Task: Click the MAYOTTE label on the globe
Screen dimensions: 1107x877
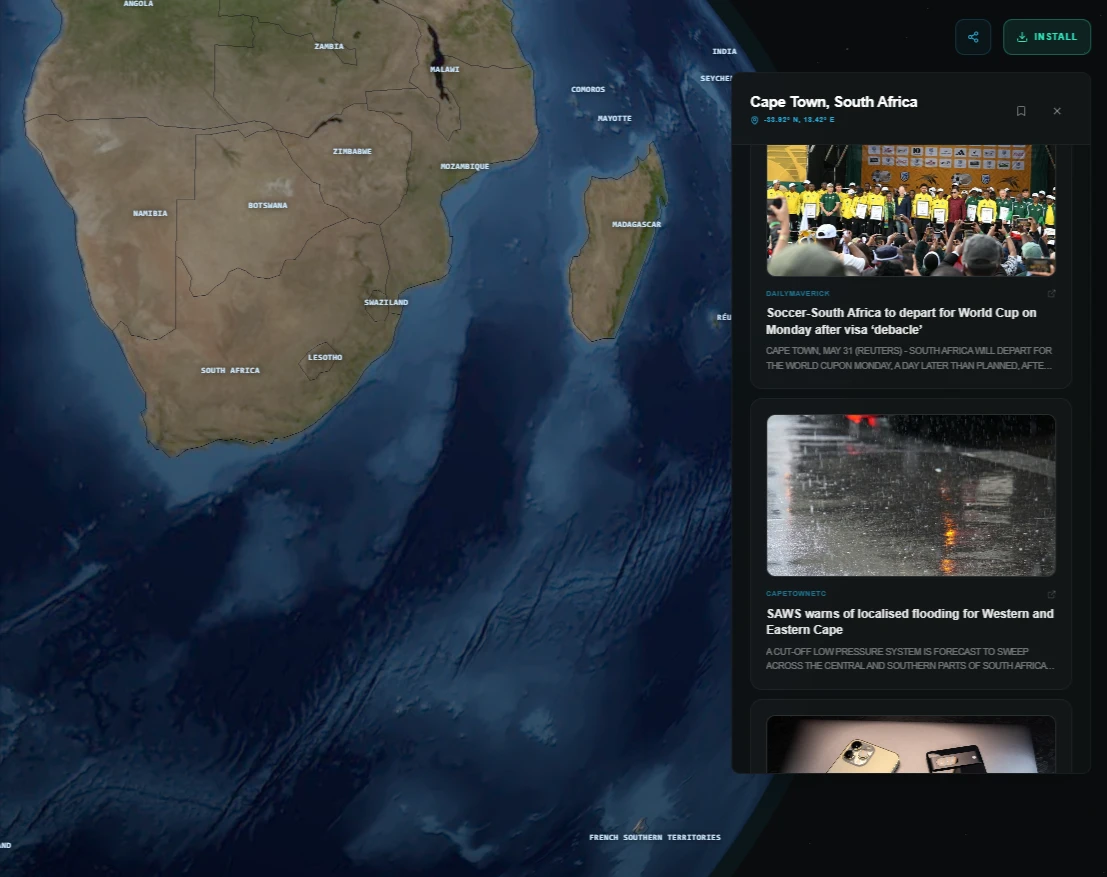Action: [x=614, y=119]
